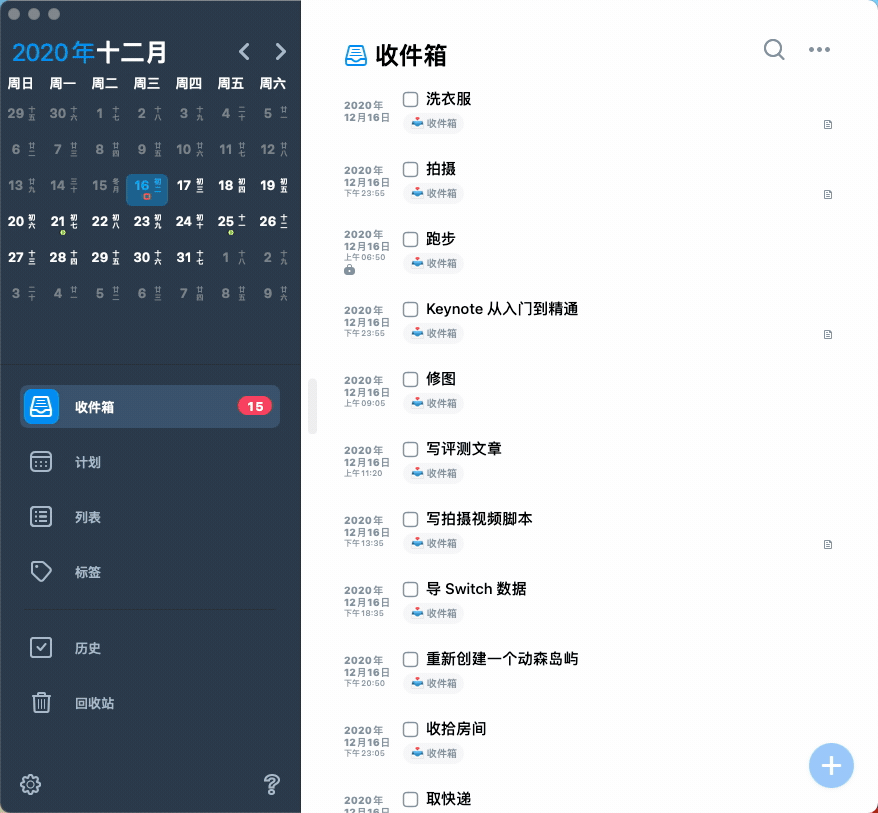Click the sidebar divider handle
The width and height of the screenshot is (878, 813).
coord(312,406)
